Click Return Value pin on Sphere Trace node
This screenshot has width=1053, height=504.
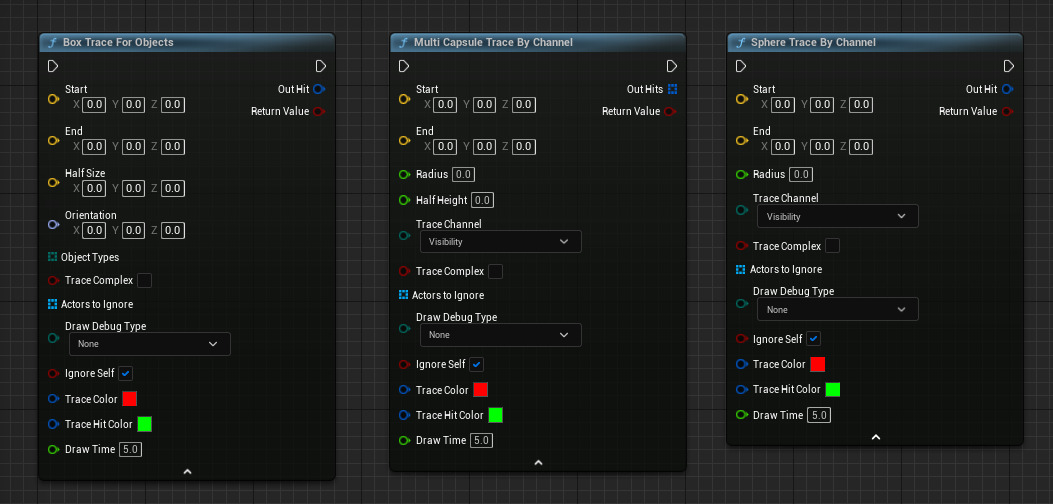pyautogui.click(x=1007, y=112)
